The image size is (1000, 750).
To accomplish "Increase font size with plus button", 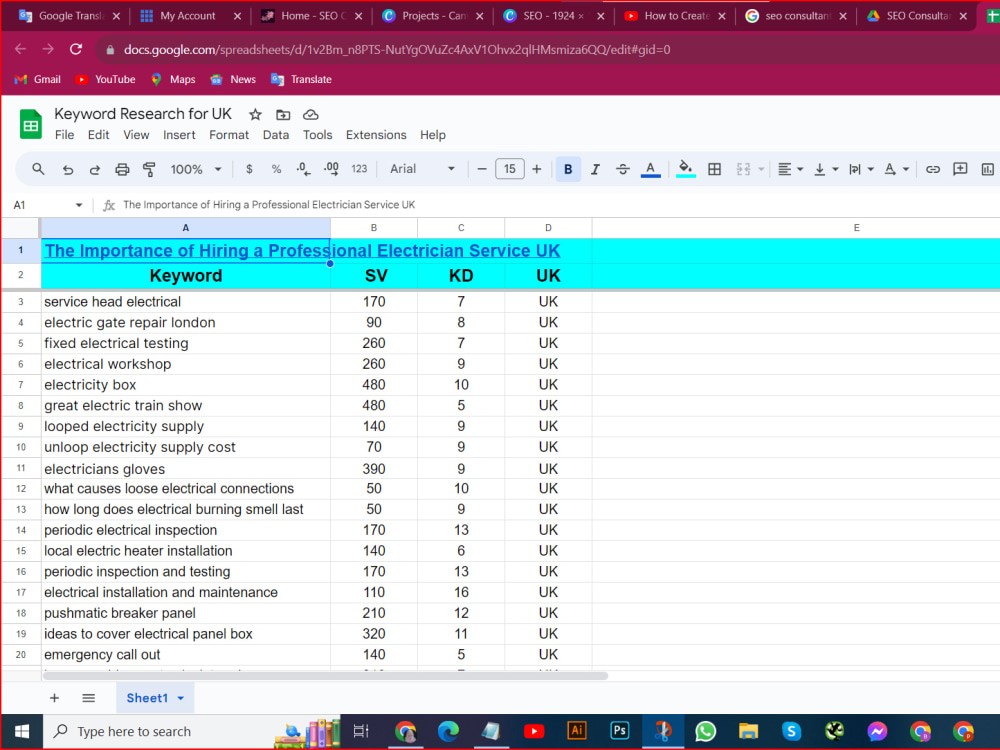I will (536, 169).
